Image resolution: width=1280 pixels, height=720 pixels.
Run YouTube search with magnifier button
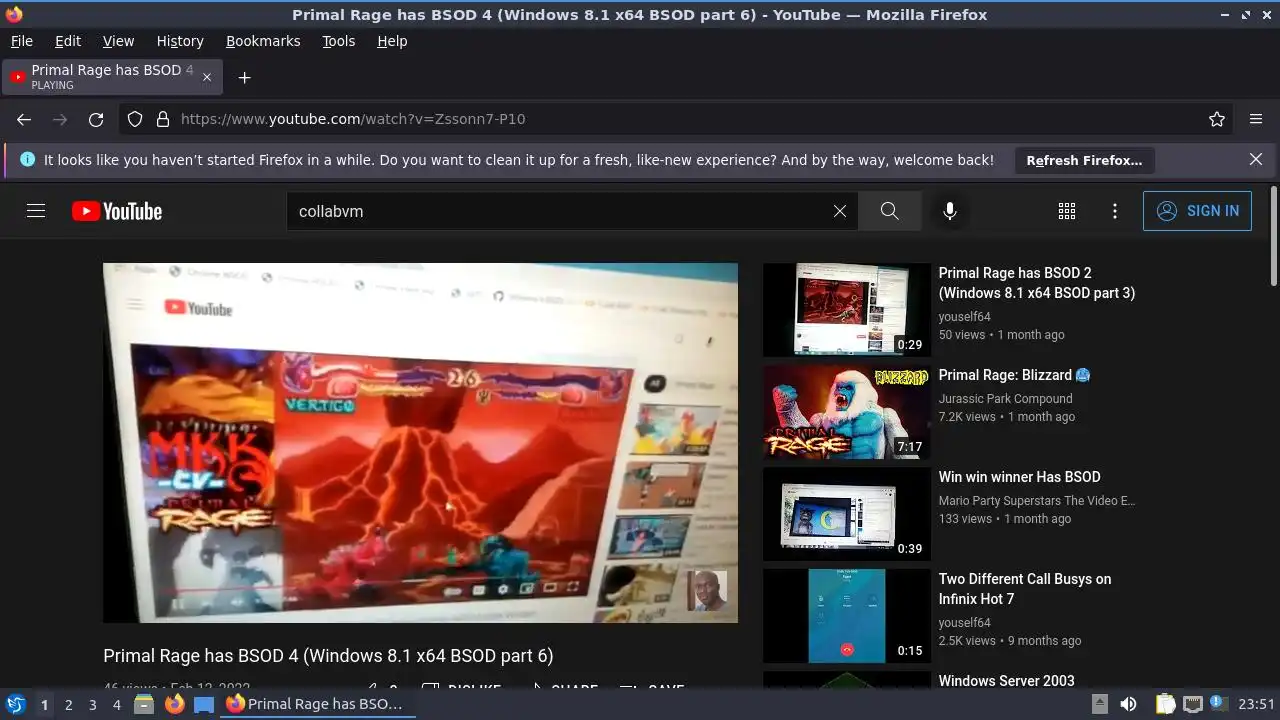(889, 211)
